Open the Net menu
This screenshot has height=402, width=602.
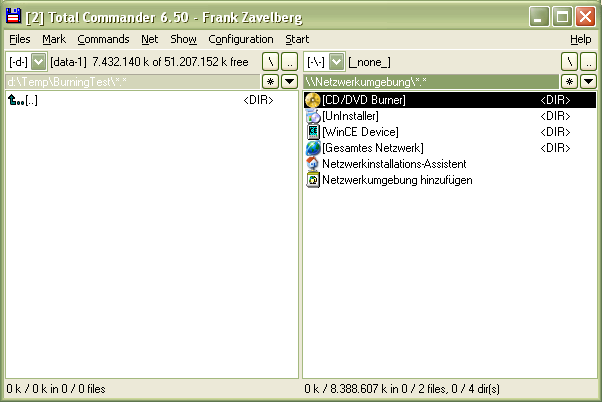click(150, 39)
